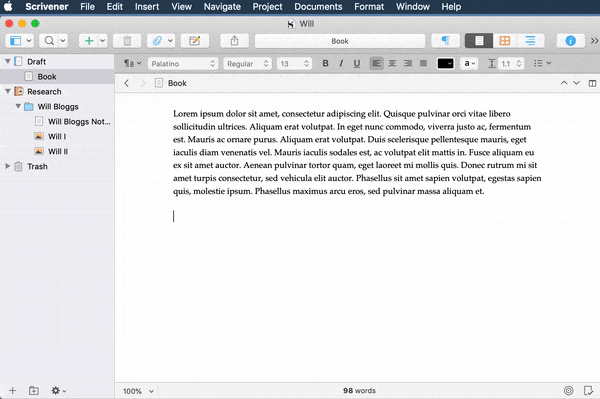Click the document notes footer icon
600x399 pixels.
click(588, 391)
